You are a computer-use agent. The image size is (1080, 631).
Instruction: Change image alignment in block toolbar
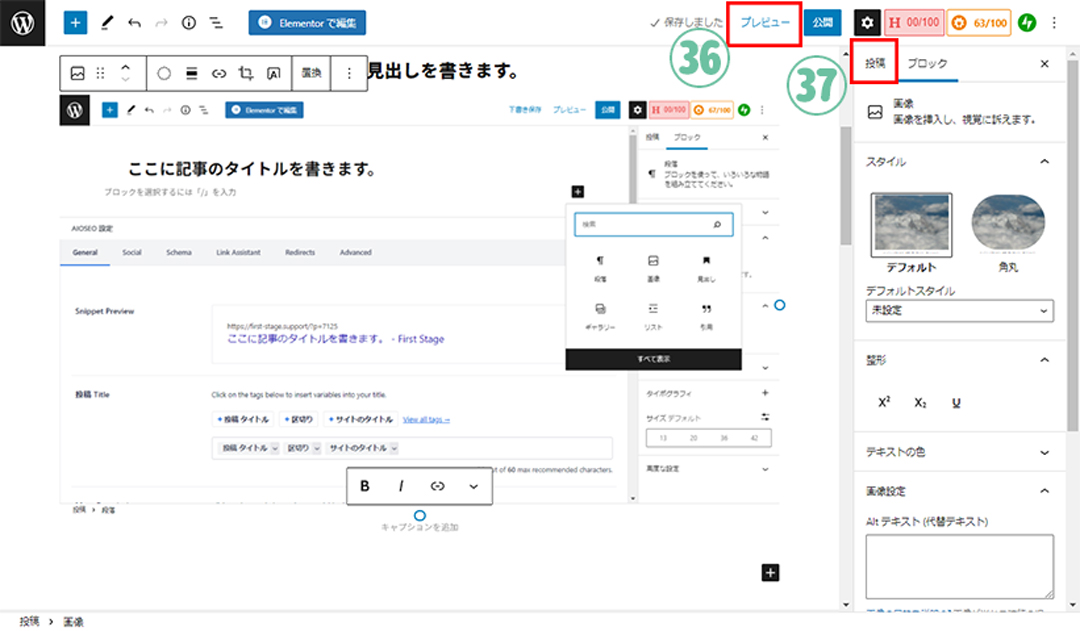point(192,73)
